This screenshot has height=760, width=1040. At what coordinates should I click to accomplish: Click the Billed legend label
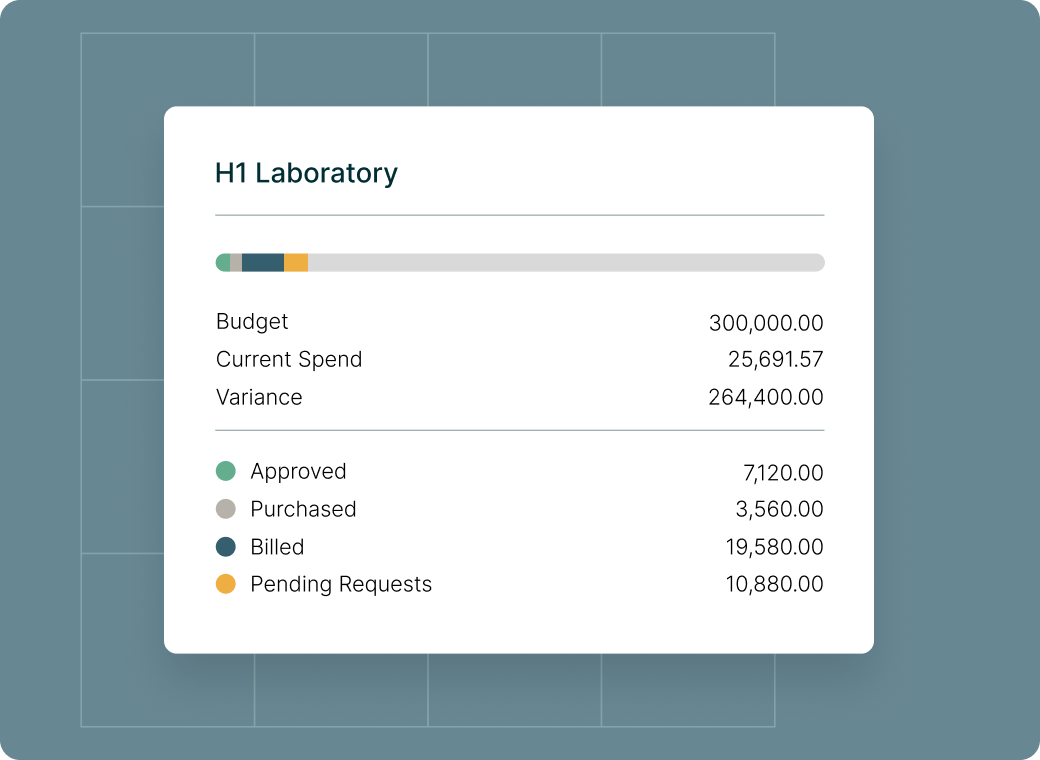[277, 547]
